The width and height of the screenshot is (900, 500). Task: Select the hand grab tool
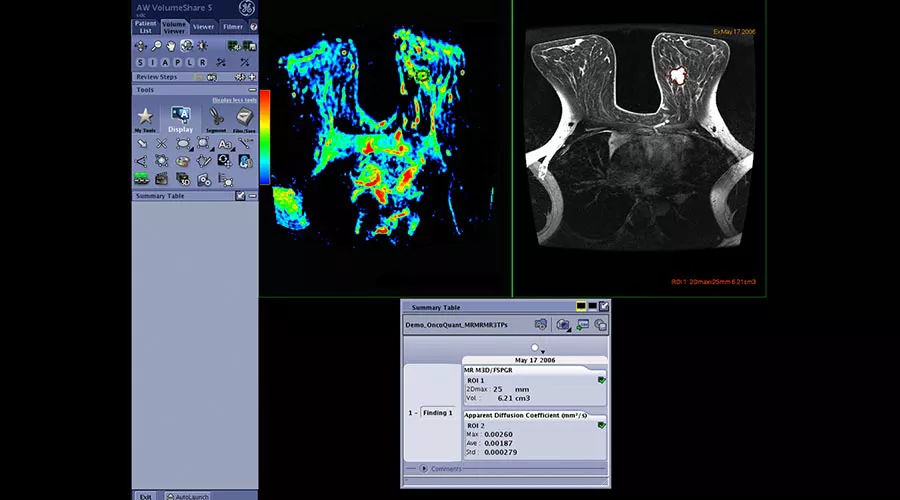[171, 45]
